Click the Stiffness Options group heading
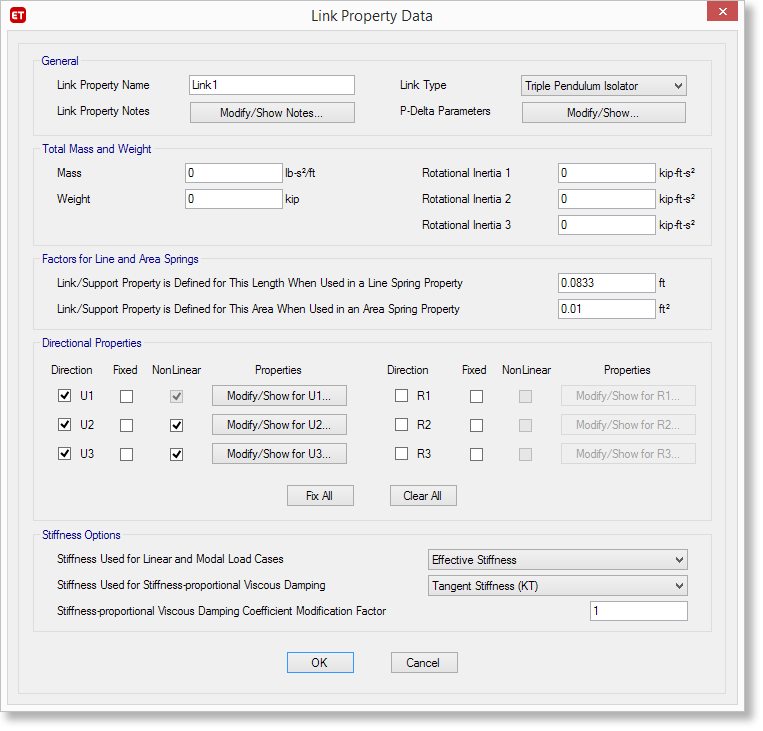This screenshot has width=763, height=731. [x=81, y=535]
